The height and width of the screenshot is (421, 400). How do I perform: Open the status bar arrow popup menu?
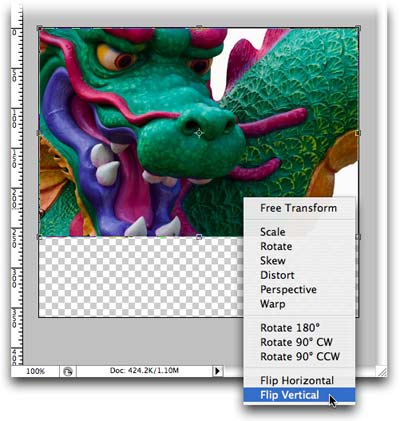pyautogui.click(x=217, y=371)
